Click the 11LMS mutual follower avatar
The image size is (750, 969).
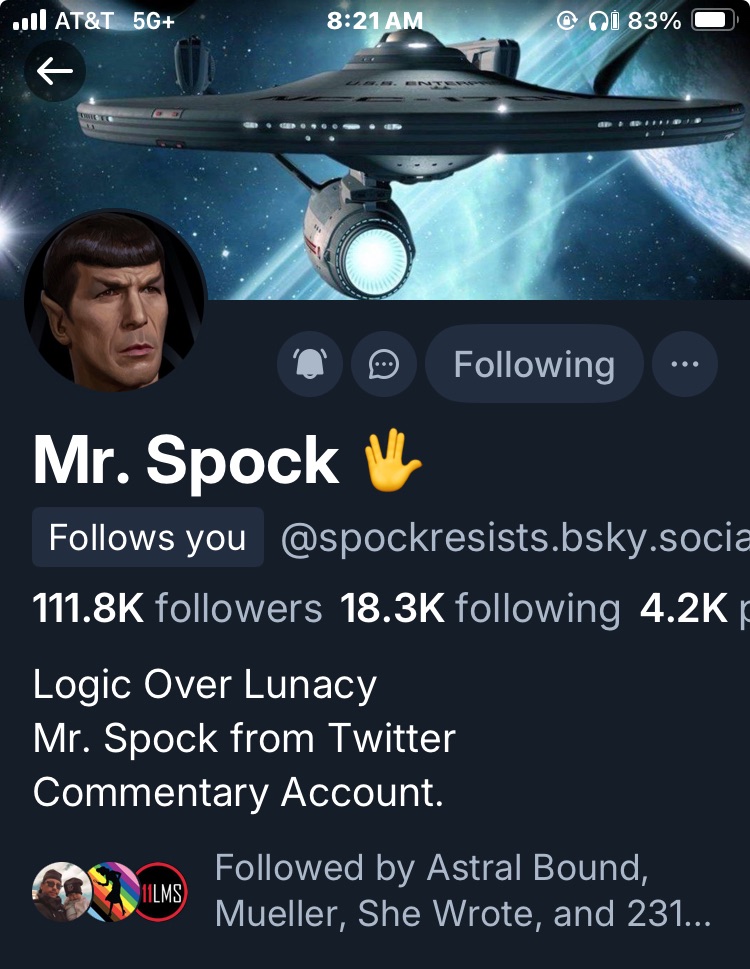161,890
